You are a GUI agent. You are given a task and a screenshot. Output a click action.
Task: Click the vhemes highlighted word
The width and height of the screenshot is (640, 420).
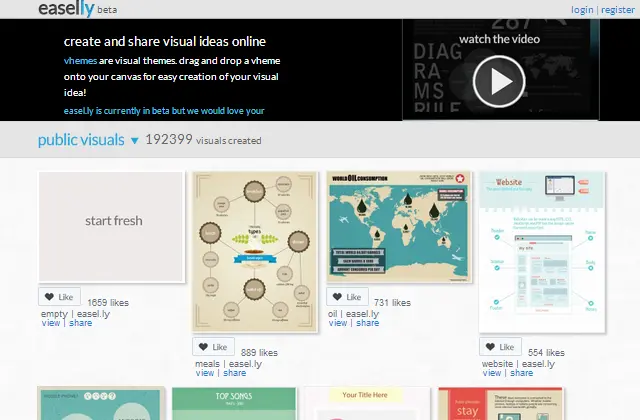pyautogui.click(x=81, y=60)
